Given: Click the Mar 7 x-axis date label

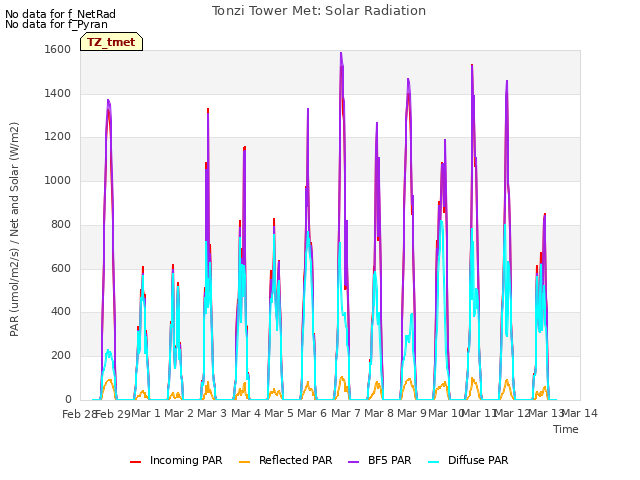Looking at the screenshot, I should (346, 413).
